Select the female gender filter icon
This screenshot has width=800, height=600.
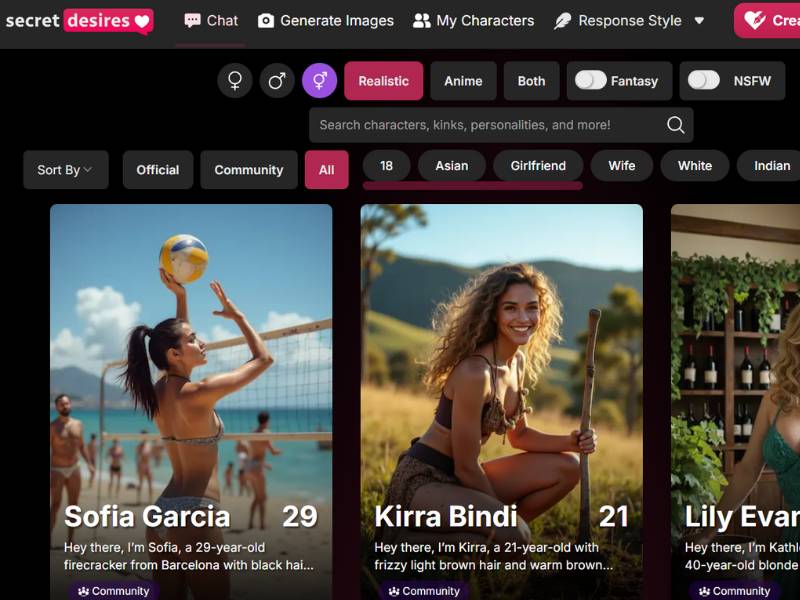(x=235, y=81)
